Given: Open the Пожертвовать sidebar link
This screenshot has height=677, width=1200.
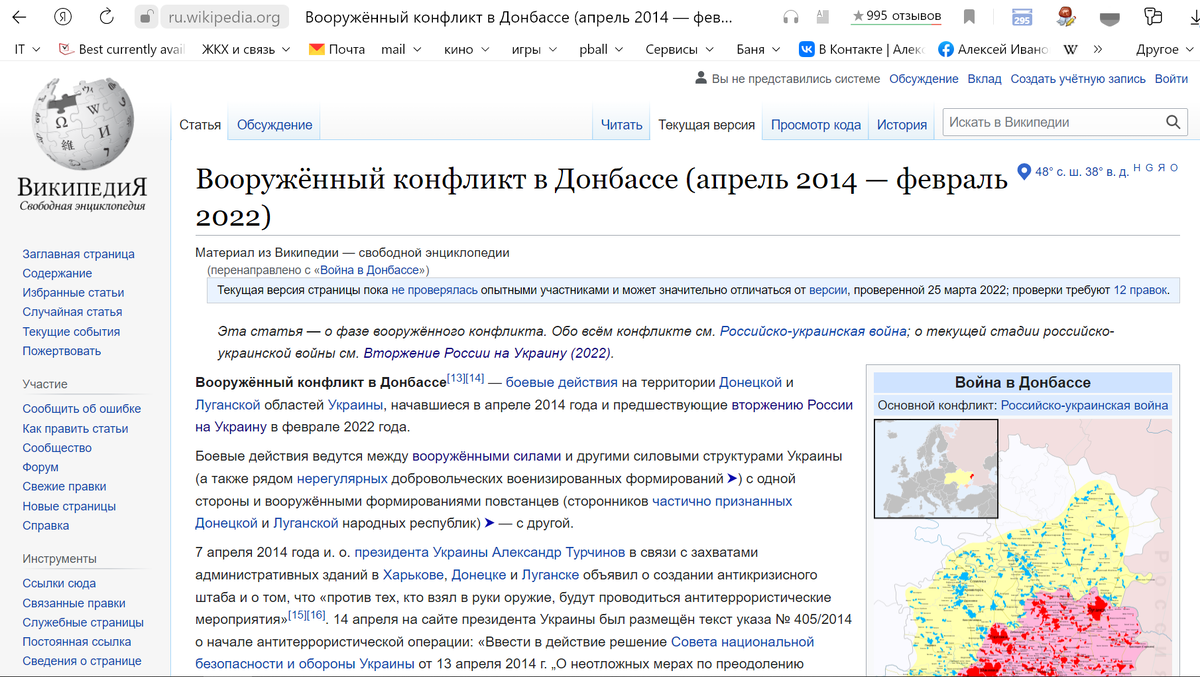Looking at the screenshot, I should [62, 351].
